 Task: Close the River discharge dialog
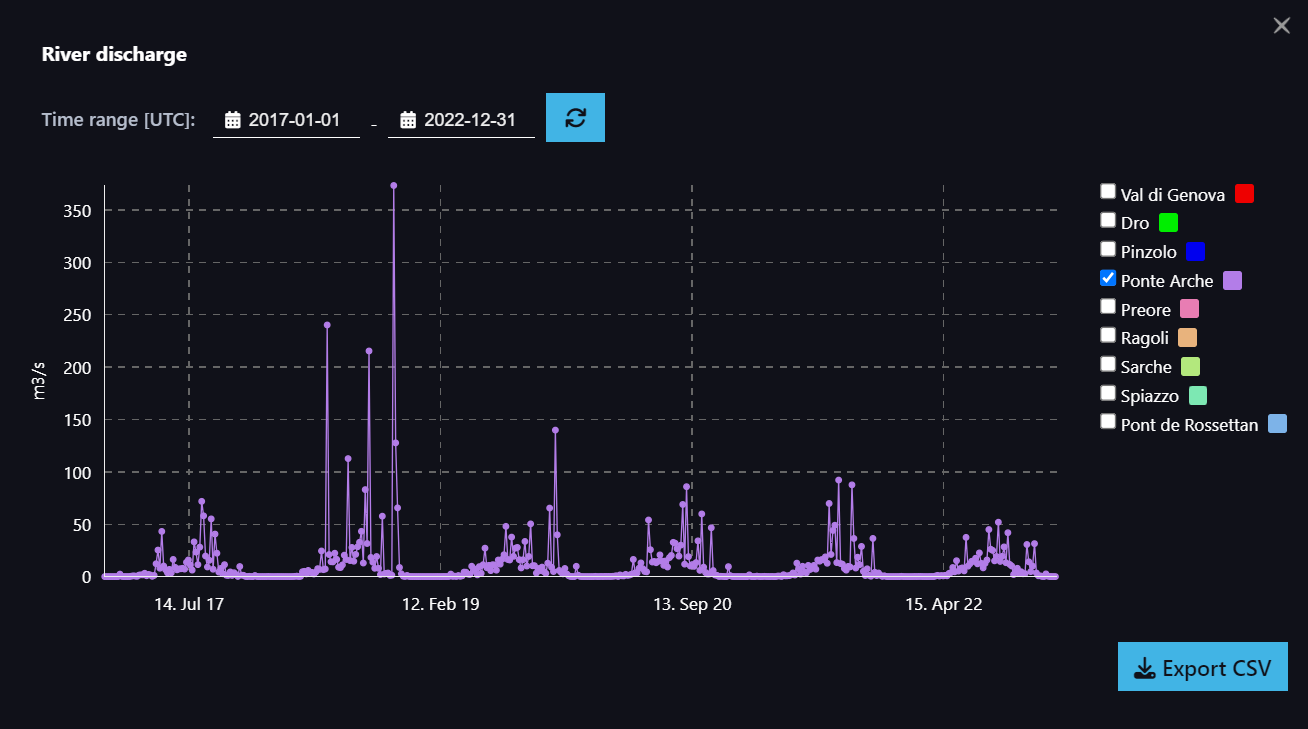[1282, 26]
